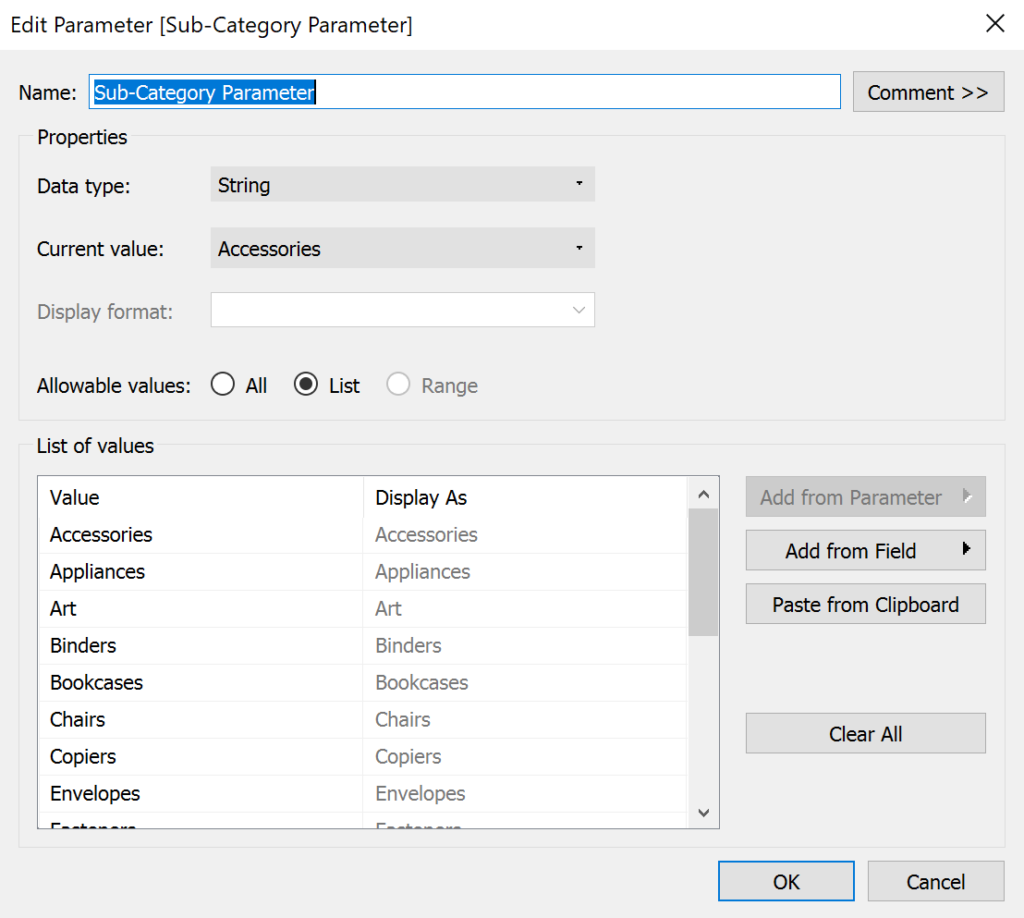
Task: Close the Edit Parameter dialog
Action: pyautogui.click(x=995, y=24)
